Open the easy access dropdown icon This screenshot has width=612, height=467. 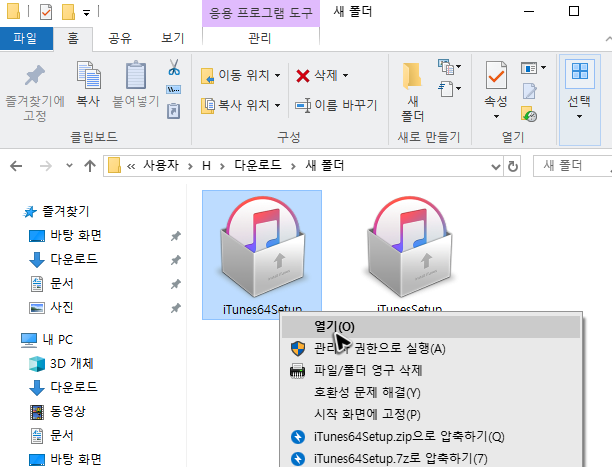[449, 89]
